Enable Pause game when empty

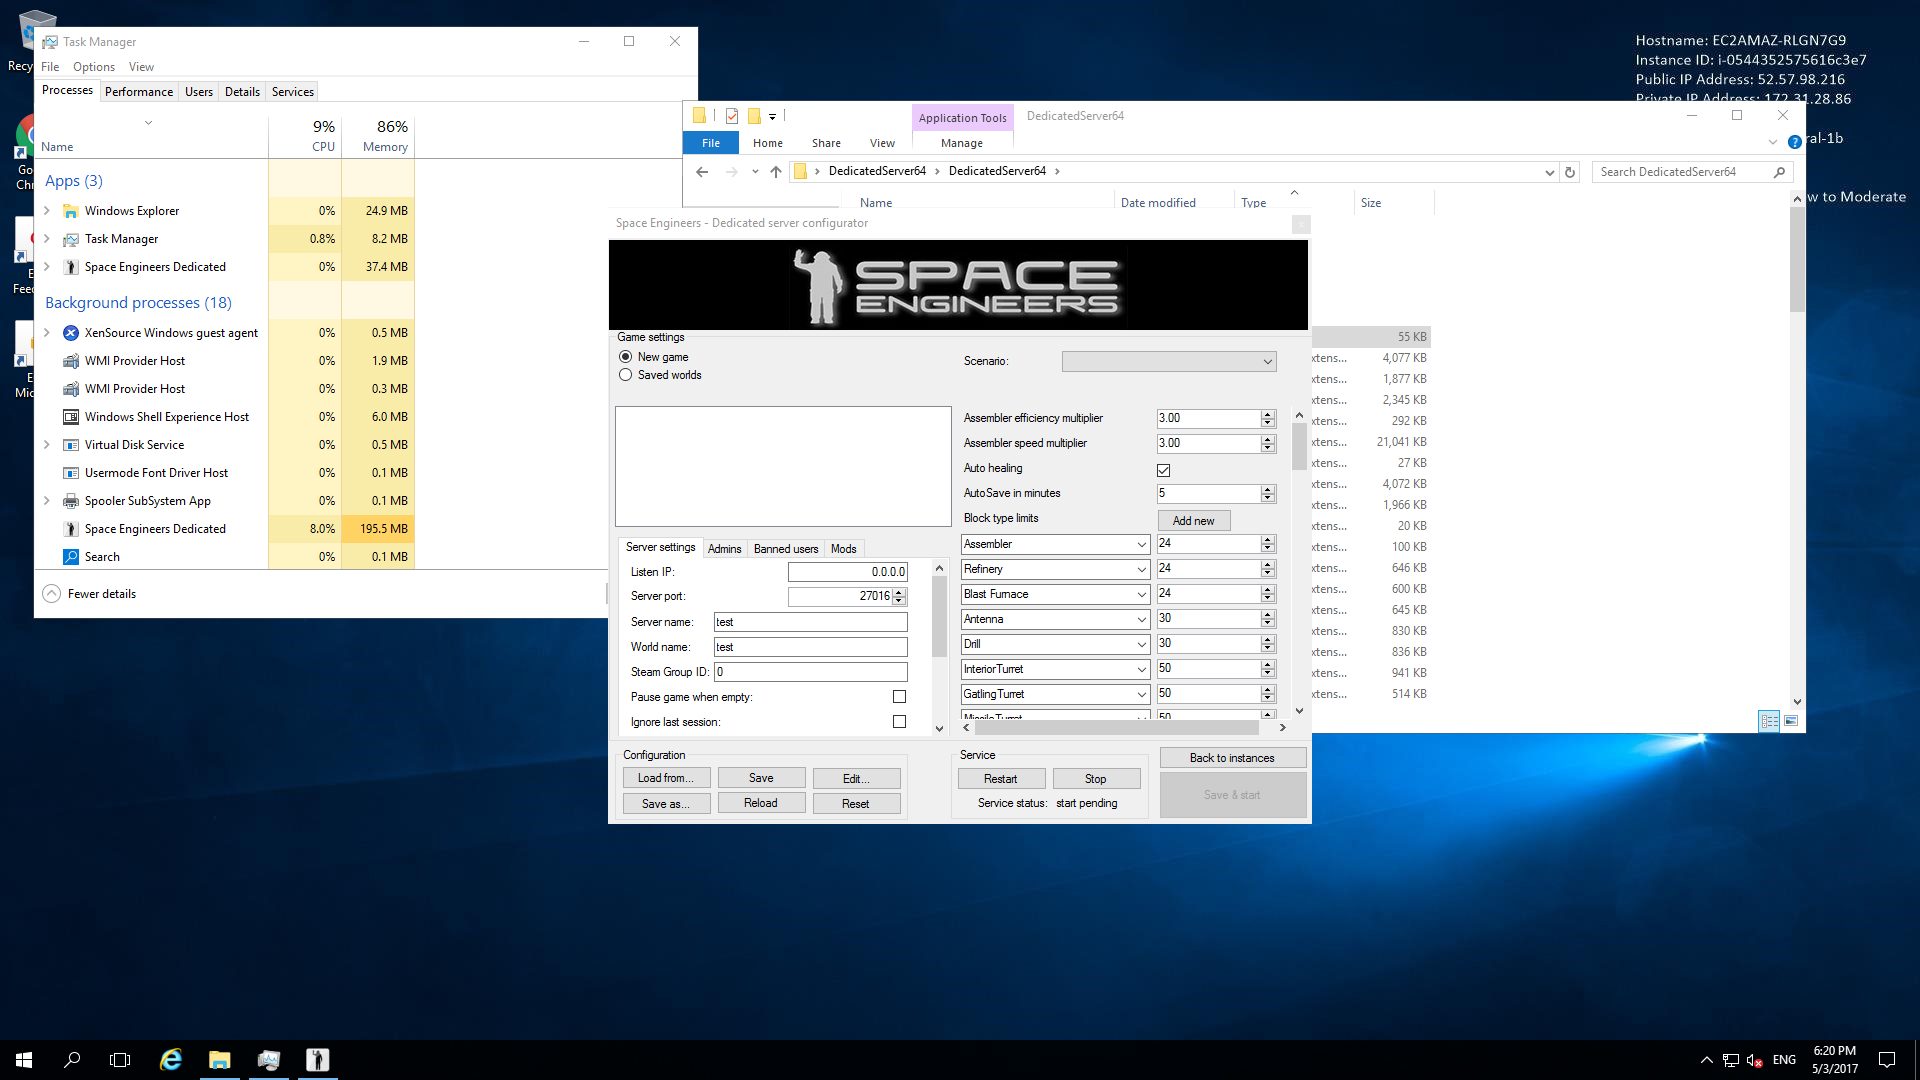click(x=899, y=697)
